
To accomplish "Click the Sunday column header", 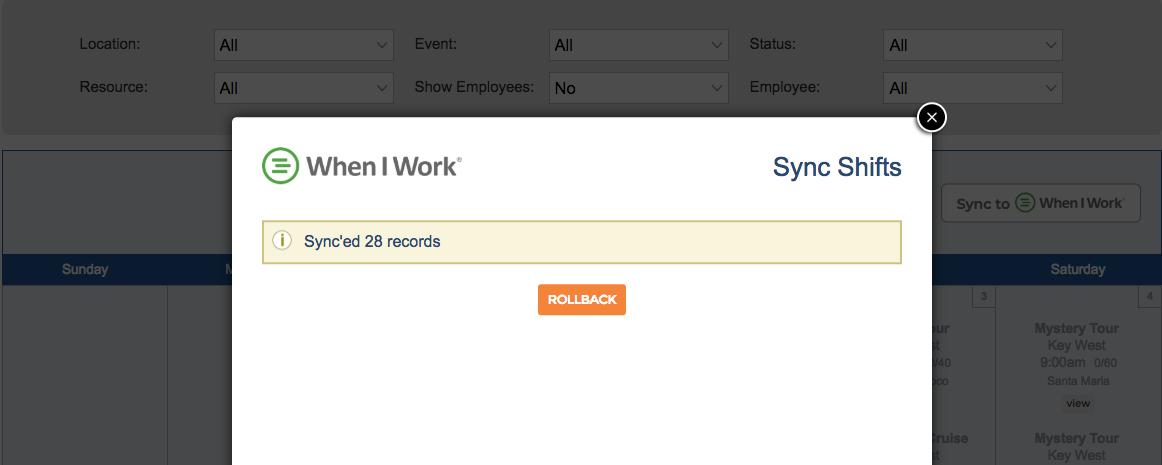I will pyautogui.click(x=85, y=270).
